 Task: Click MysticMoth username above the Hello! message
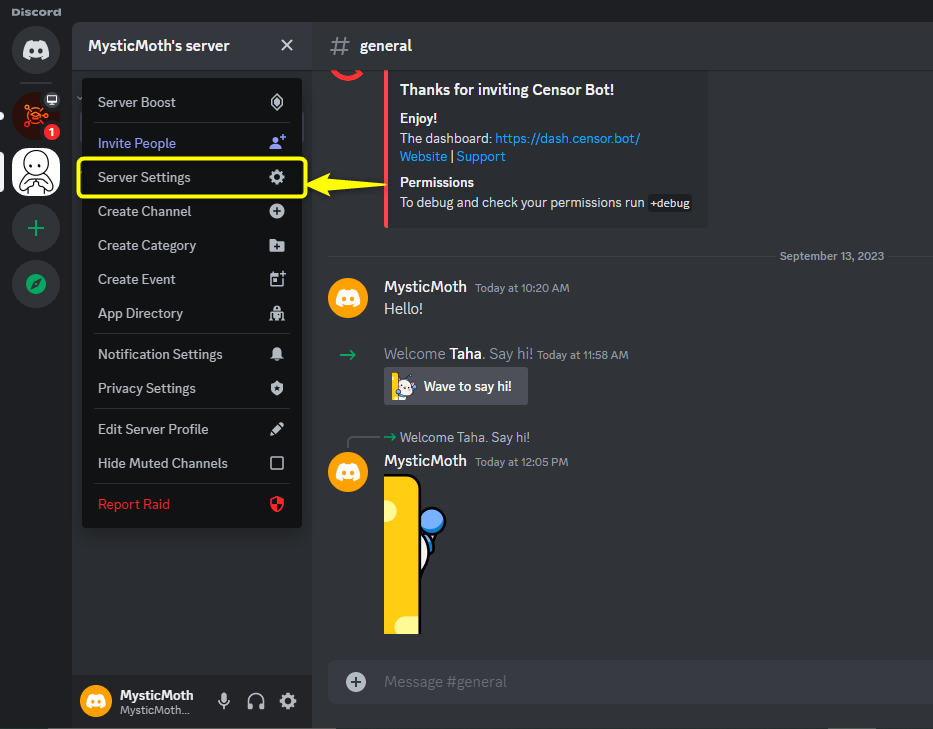[x=425, y=287]
